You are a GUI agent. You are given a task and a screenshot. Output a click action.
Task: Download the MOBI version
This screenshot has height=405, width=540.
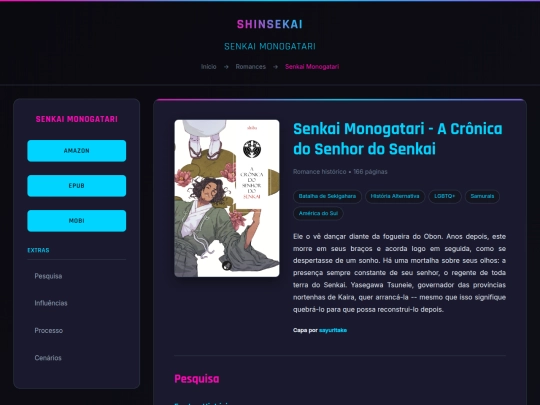click(x=77, y=221)
